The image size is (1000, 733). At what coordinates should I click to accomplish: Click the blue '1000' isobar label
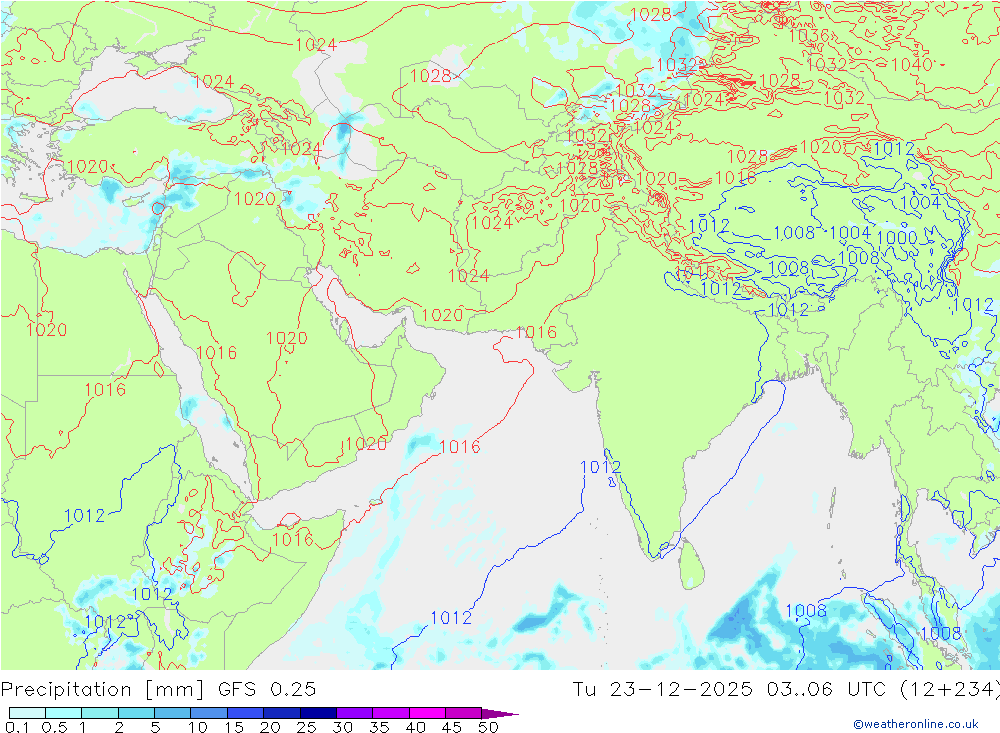tap(897, 238)
